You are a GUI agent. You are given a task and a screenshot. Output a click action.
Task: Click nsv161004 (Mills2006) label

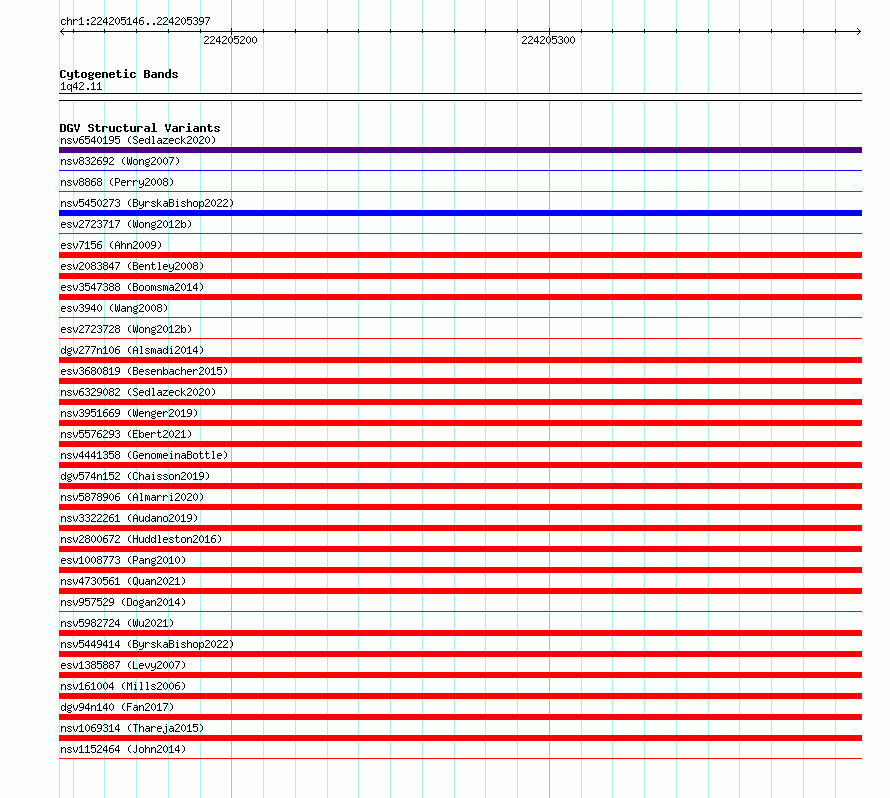pyautogui.click(x=123, y=686)
